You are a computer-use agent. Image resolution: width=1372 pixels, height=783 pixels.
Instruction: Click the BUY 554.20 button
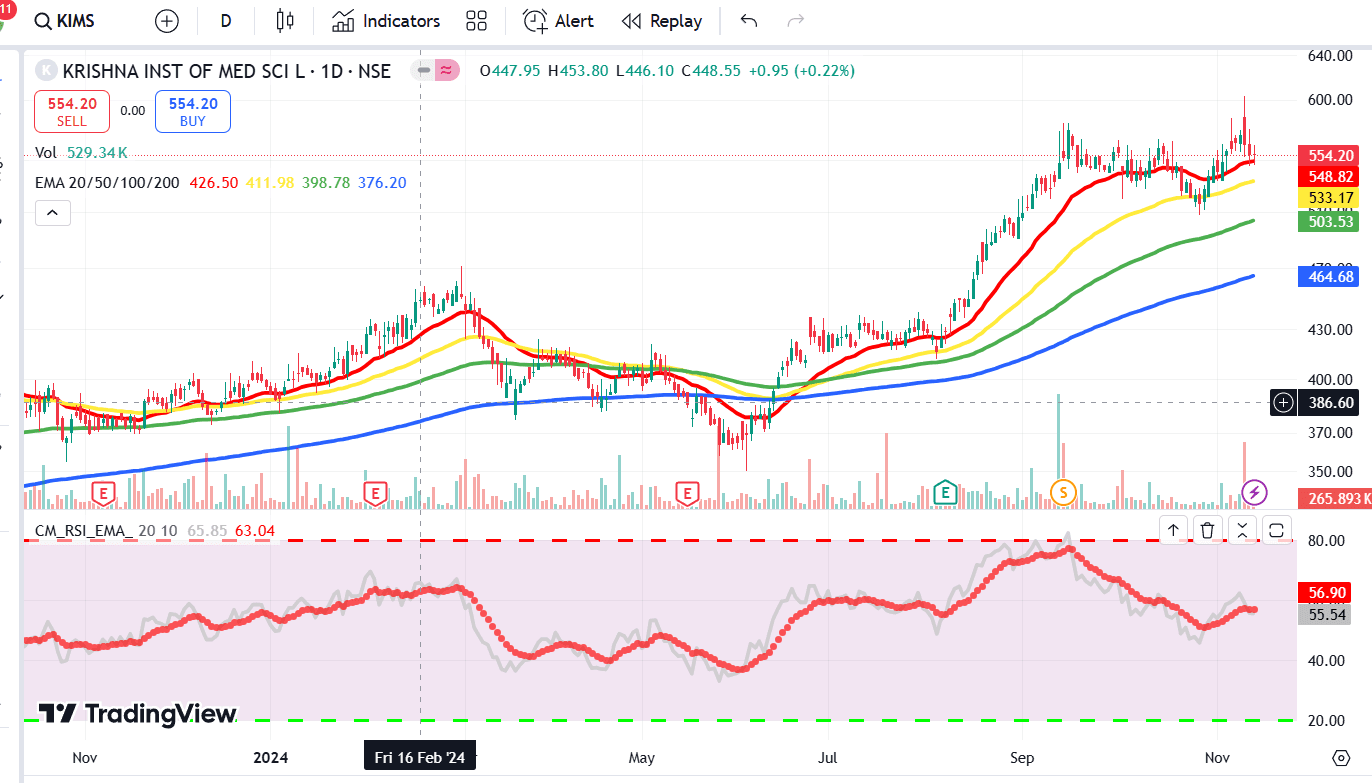(193, 111)
